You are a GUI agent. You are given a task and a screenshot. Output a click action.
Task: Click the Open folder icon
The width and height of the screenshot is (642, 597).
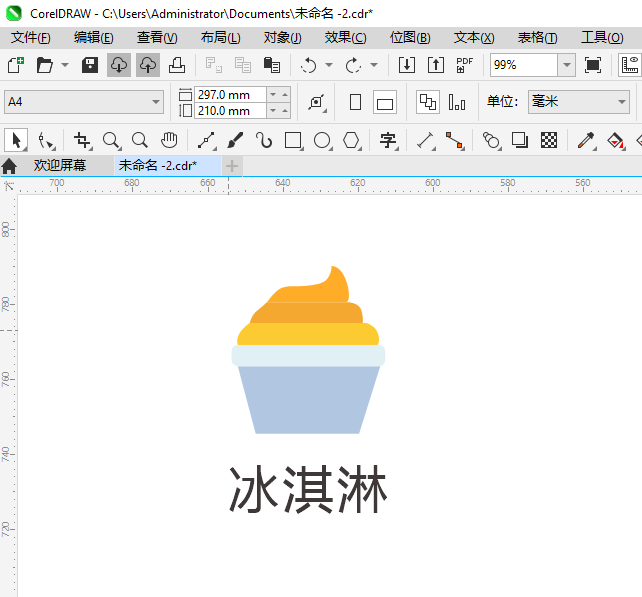coord(45,65)
